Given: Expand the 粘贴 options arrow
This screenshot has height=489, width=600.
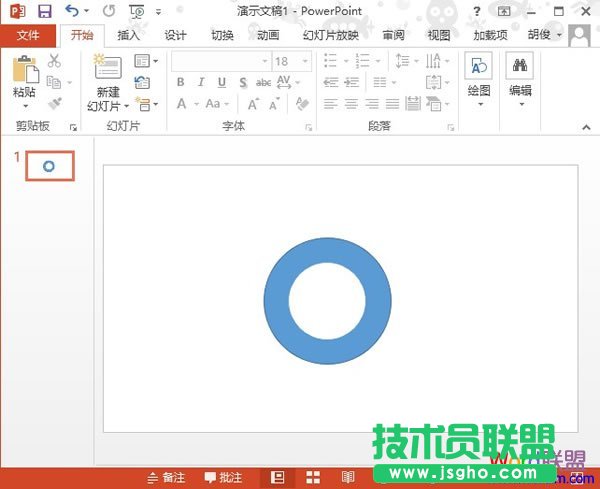Looking at the screenshot, I should [25, 106].
